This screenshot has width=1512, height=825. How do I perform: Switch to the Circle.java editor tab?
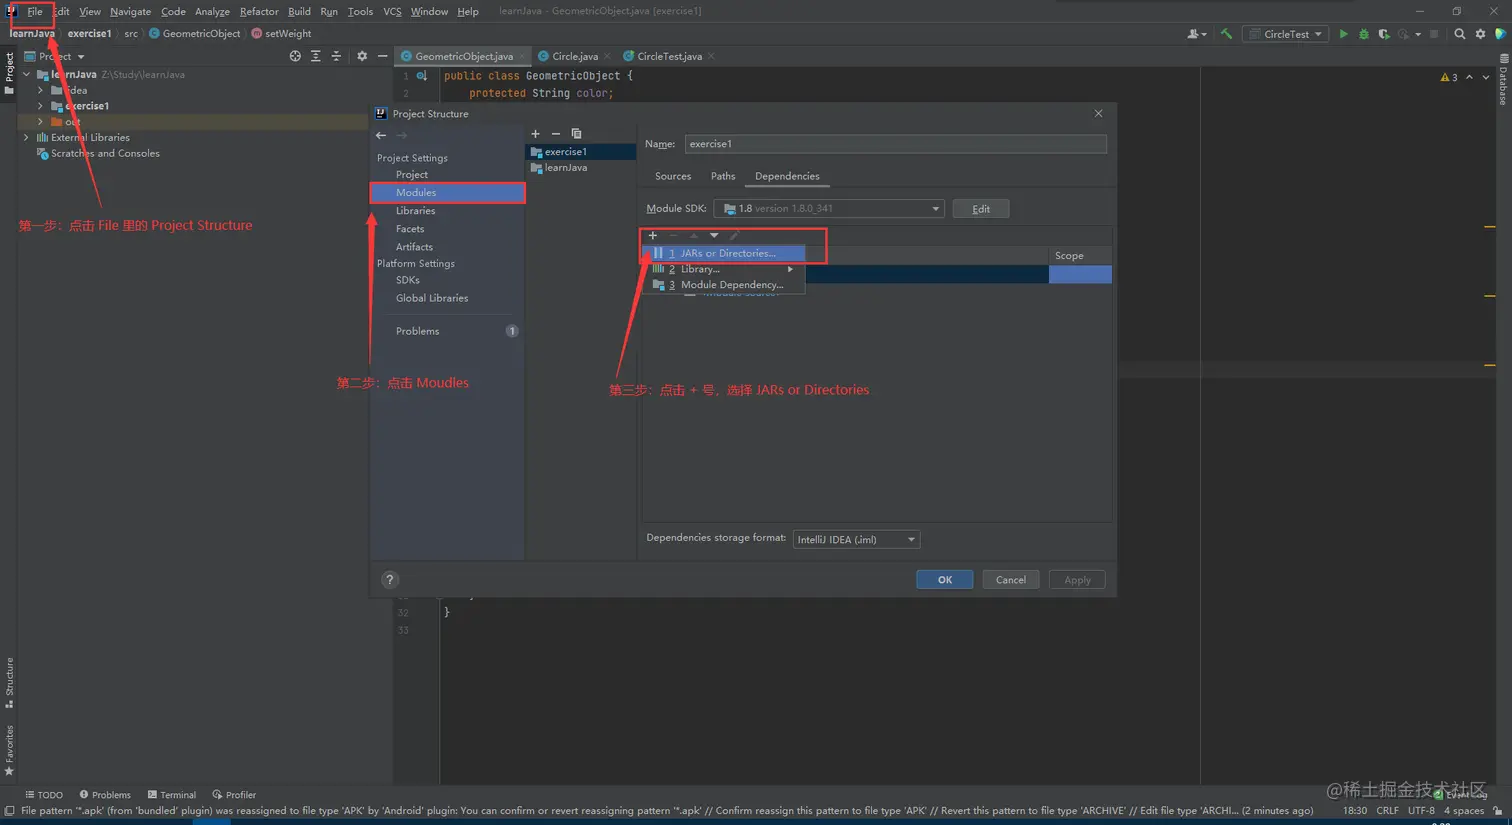[572, 55]
